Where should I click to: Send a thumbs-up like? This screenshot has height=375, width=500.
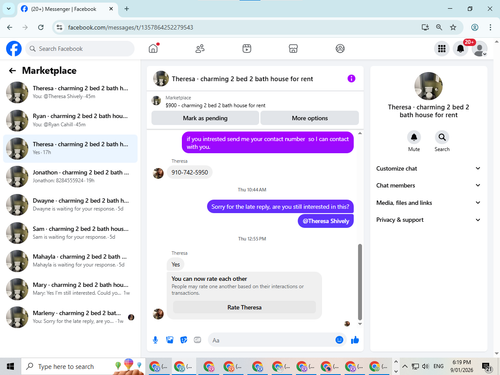tap(355, 340)
